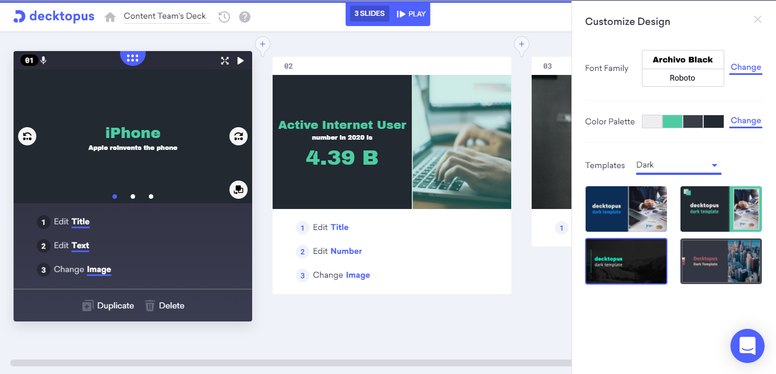
Task: Click the Duplicate slide button
Action: (x=108, y=306)
